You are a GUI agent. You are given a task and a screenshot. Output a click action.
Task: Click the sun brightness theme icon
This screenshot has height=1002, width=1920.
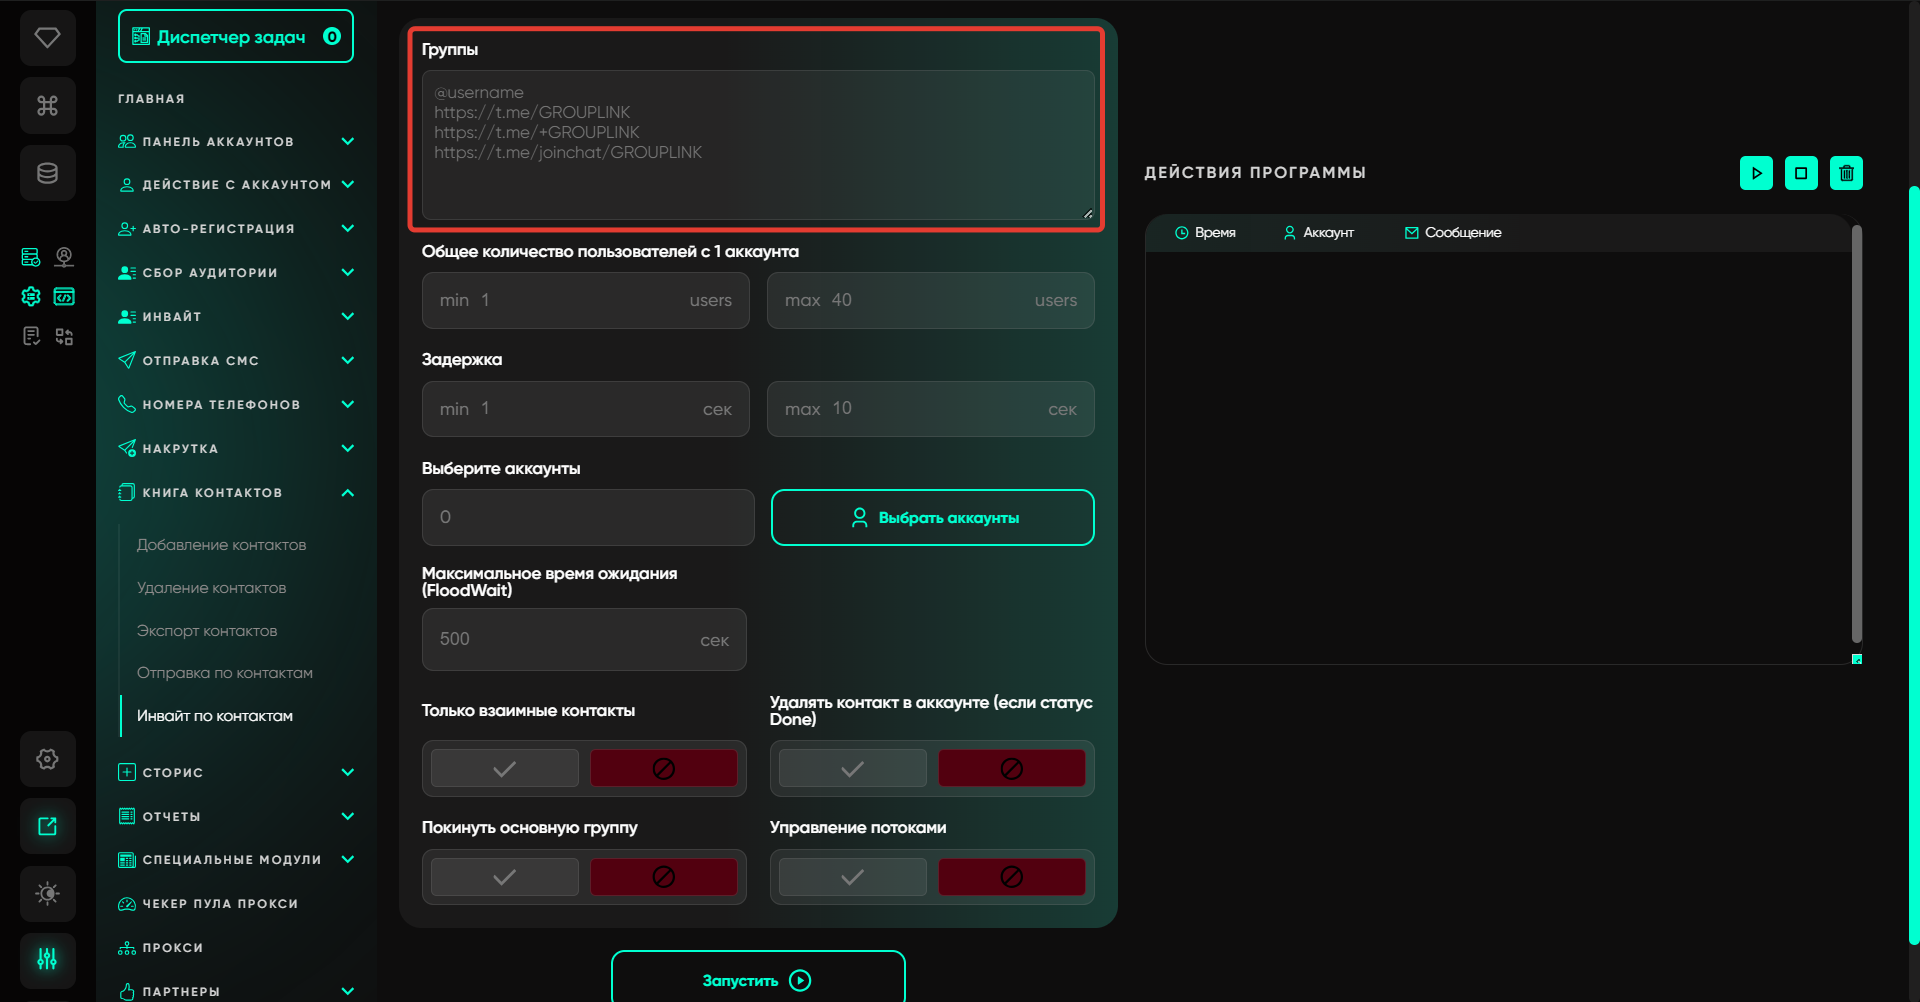coord(47,893)
